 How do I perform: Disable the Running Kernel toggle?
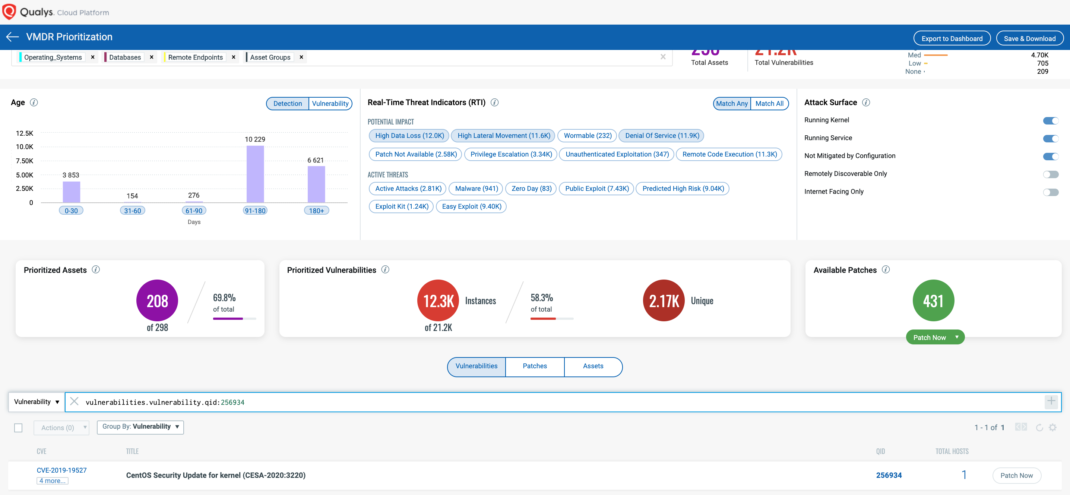click(1050, 120)
